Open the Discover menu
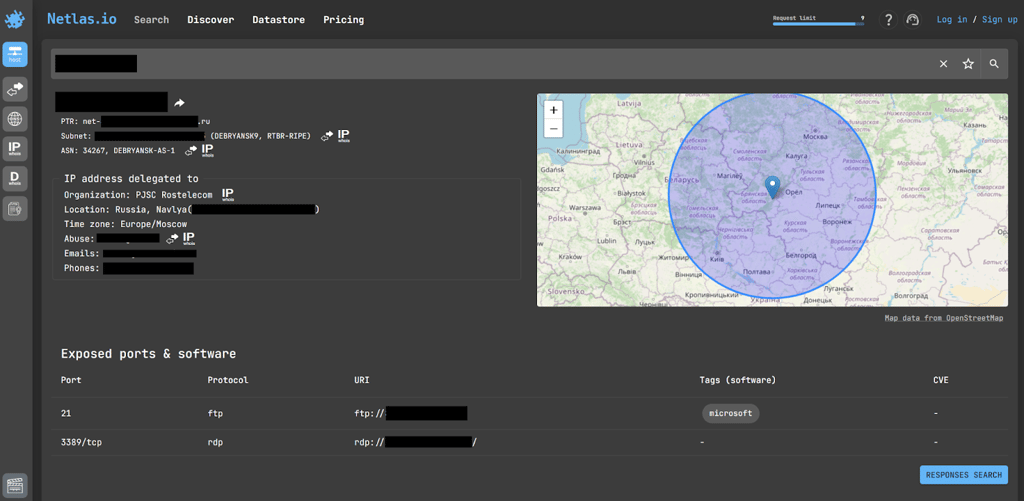 pos(210,20)
